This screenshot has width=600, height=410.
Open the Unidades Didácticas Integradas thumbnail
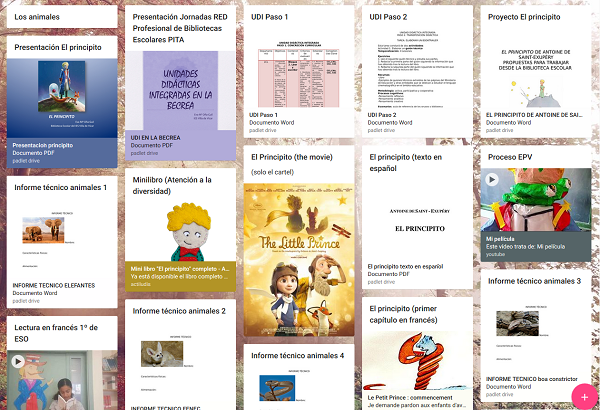coord(180,91)
